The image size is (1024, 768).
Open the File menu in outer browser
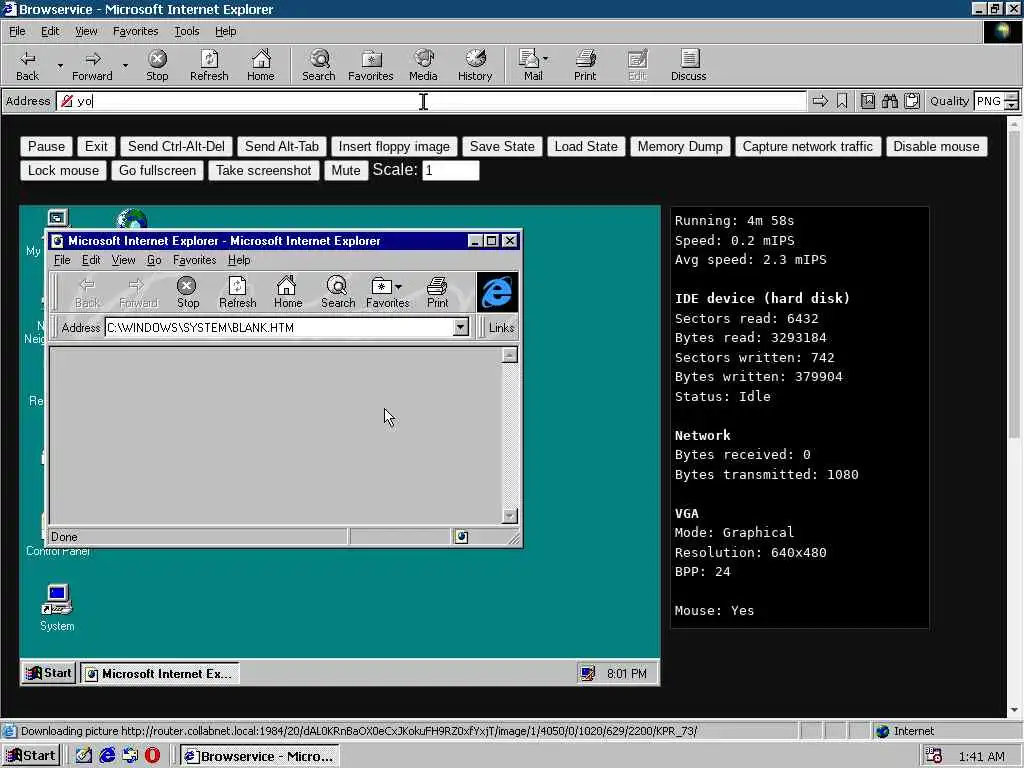point(17,31)
